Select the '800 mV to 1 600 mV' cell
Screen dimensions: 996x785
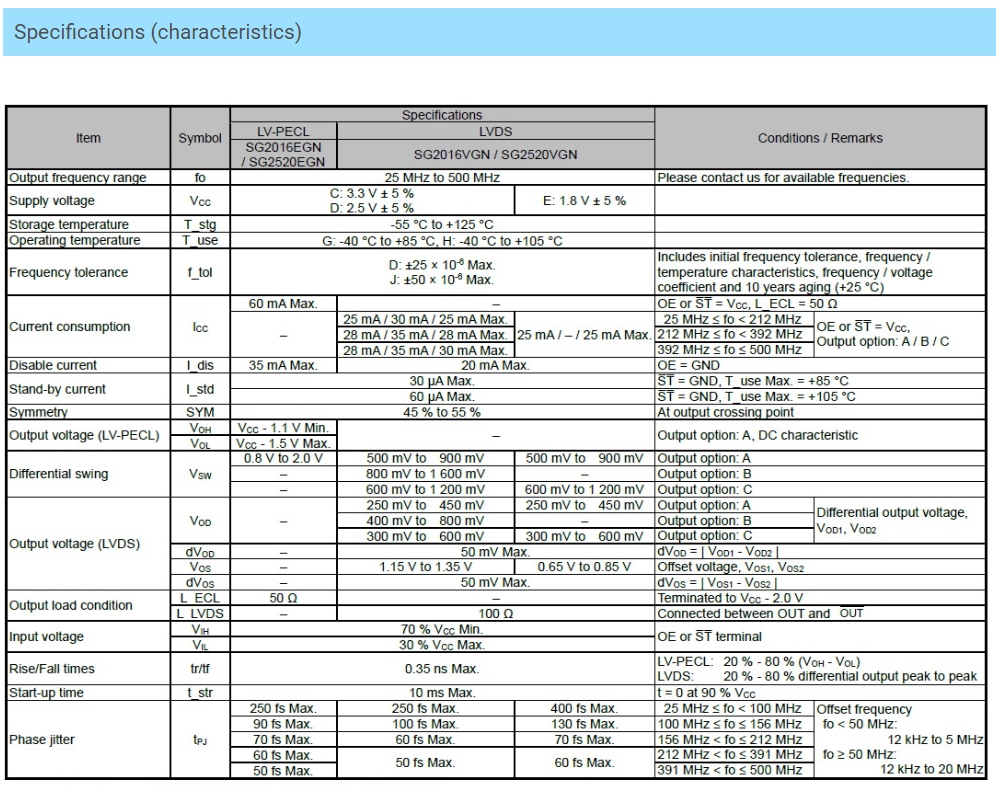click(426, 474)
